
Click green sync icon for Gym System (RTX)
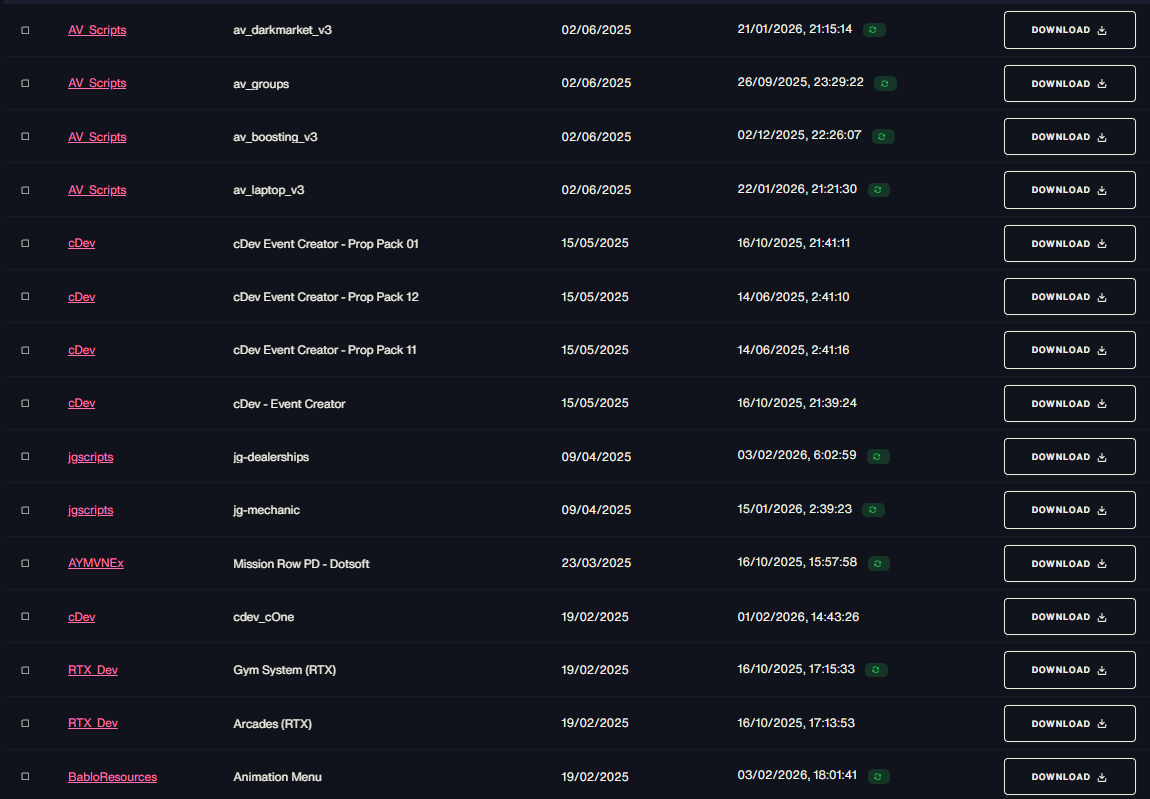pos(876,670)
